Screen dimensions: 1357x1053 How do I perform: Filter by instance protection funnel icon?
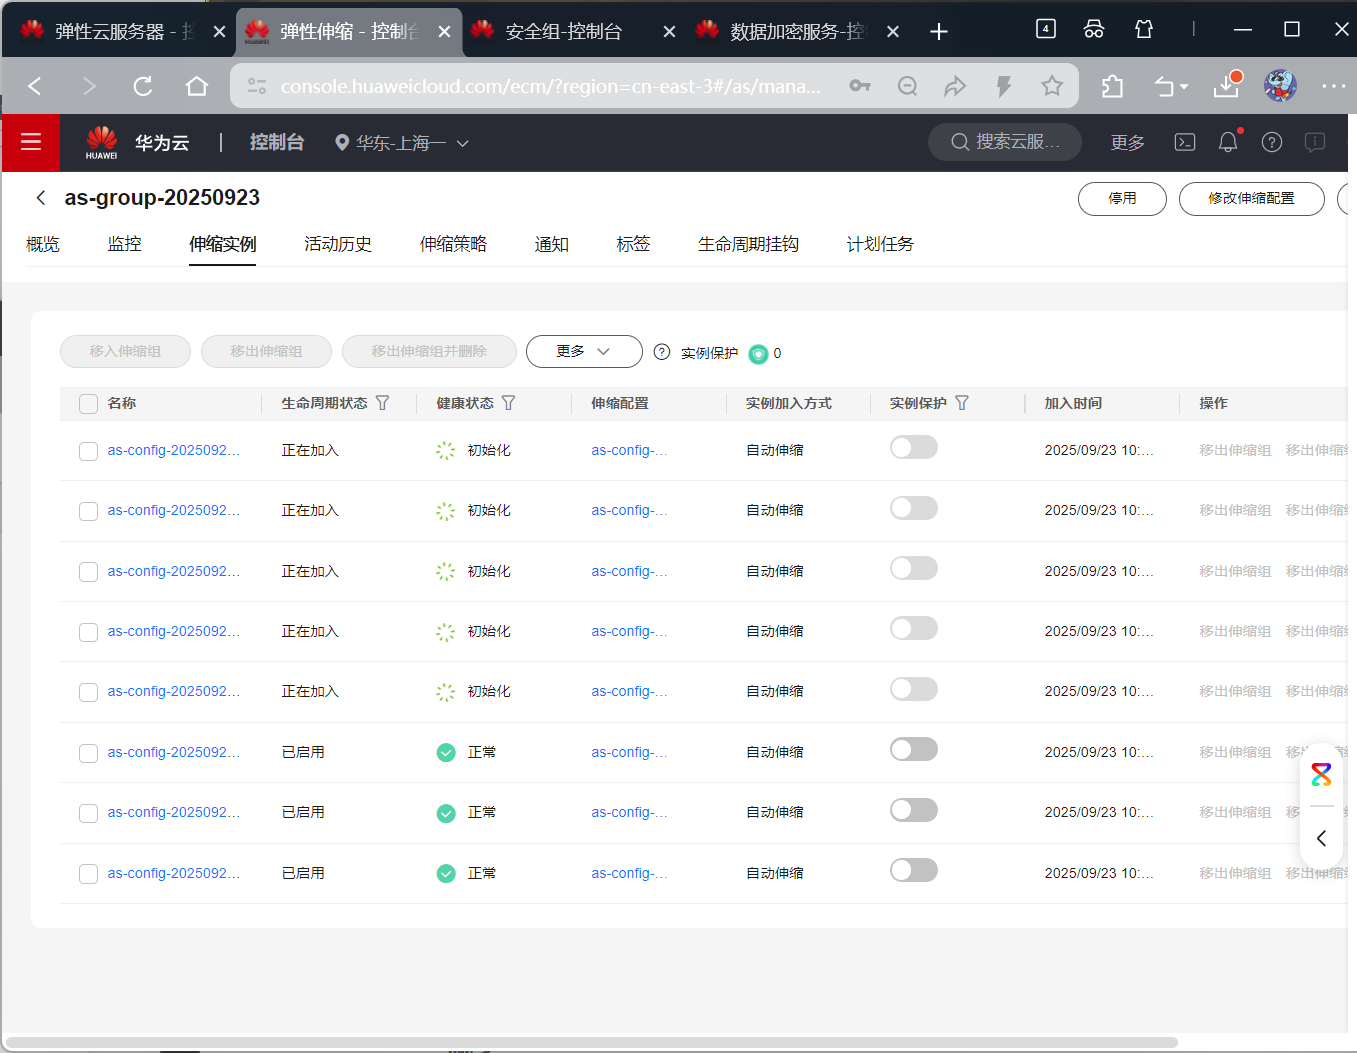[x=962, y=403]
